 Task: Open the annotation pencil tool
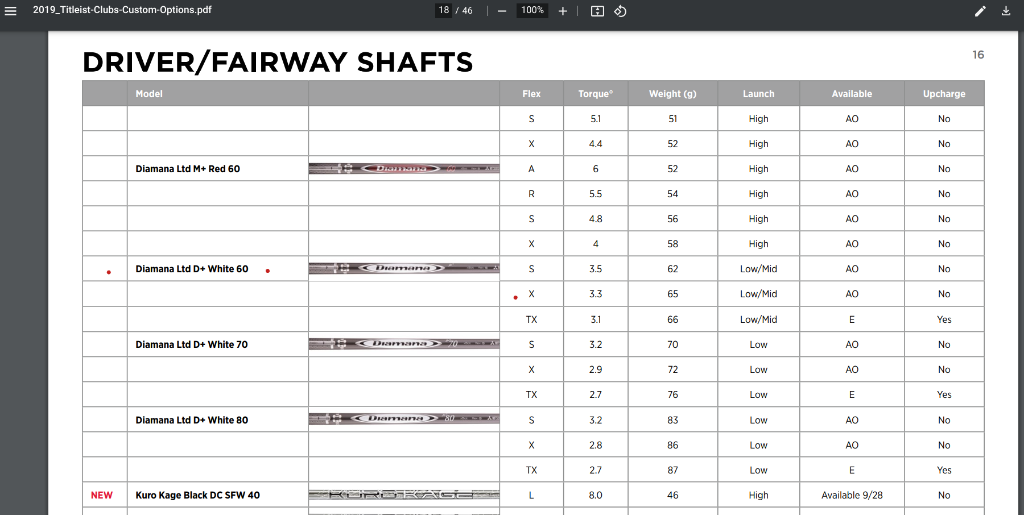[980, 11]
